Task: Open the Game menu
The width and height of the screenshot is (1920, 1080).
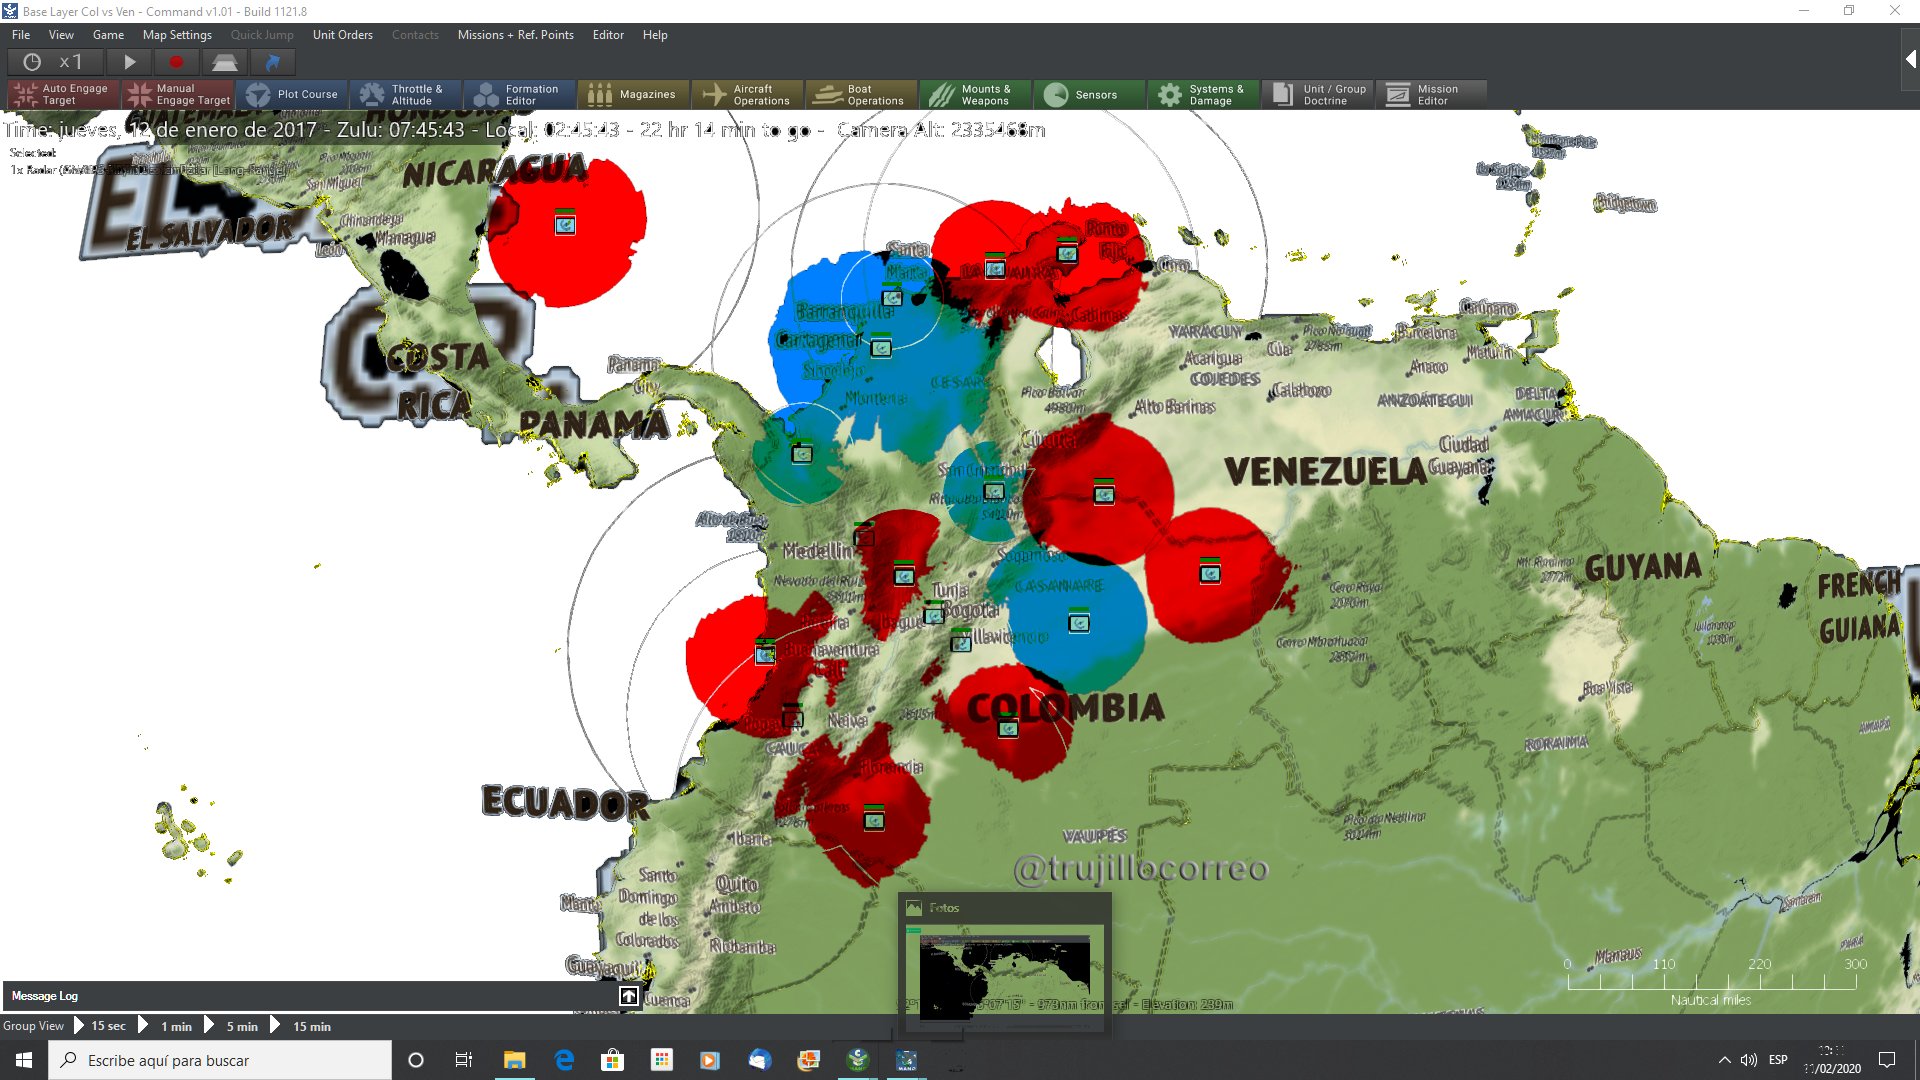Action: click(x=108, y=34)
